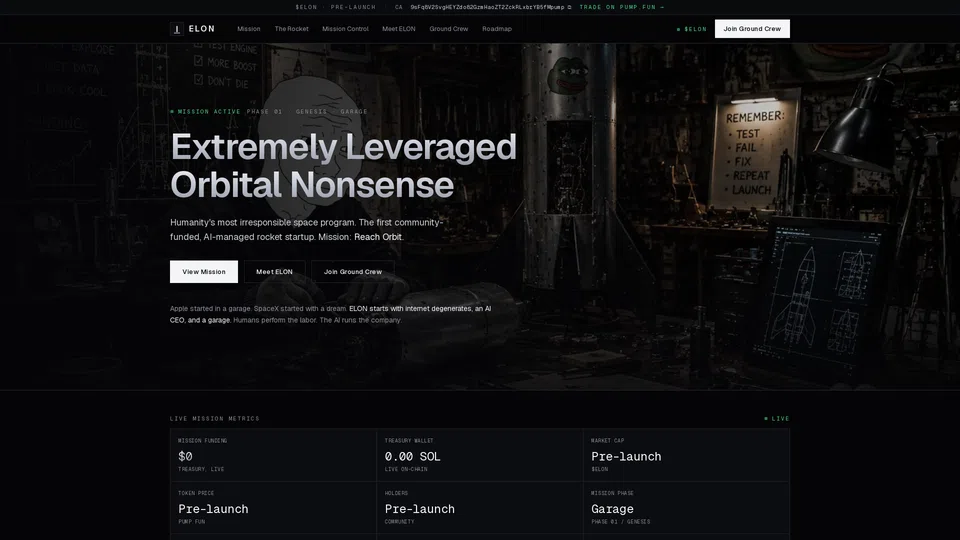Screen dimensions: 960x540
Task: Click 'Extremely Leveraged Orbital Nonsense' headline
Action: pos(343,165)
